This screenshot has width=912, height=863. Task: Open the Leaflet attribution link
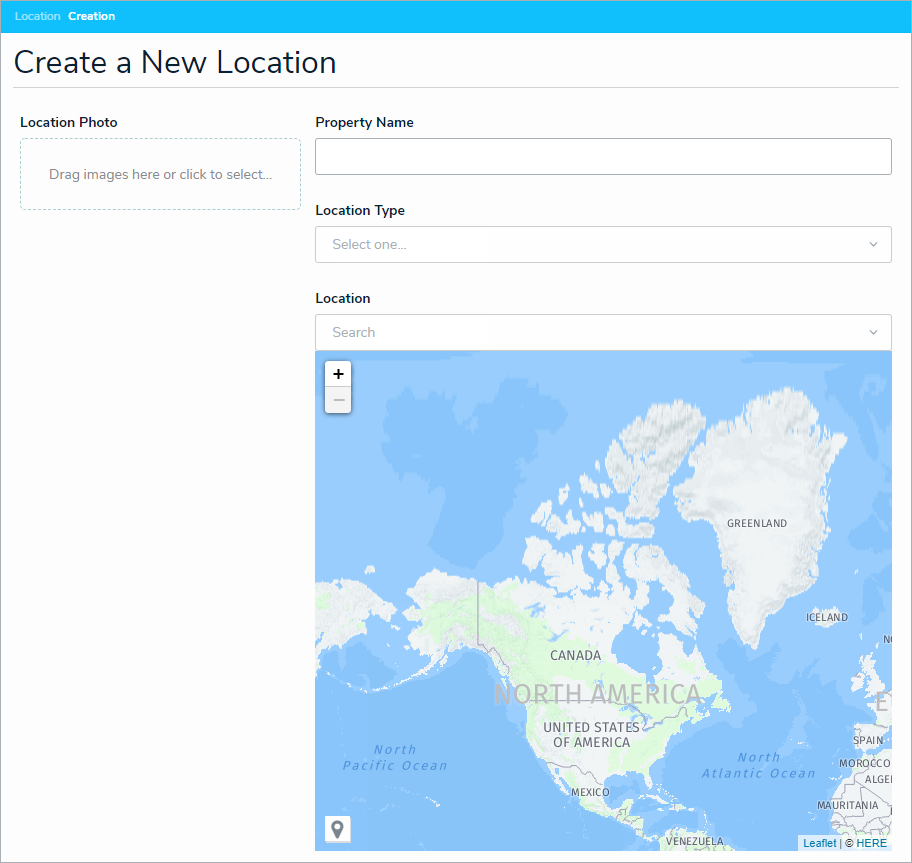tap(819, 843)
